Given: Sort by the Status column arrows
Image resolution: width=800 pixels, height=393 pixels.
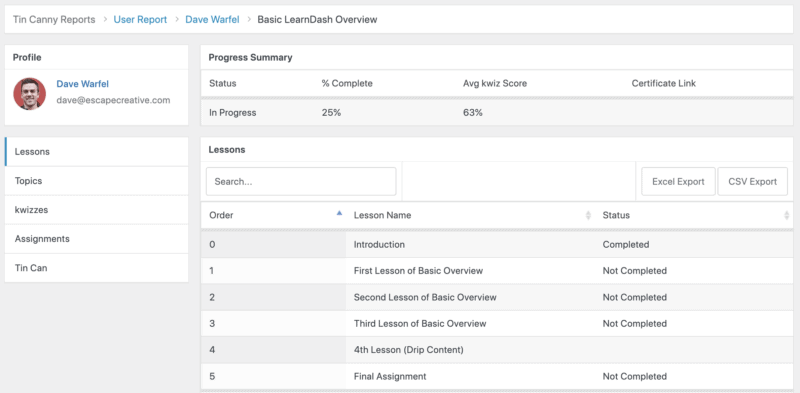Looking at the screenshot, I should click(786, 215).
